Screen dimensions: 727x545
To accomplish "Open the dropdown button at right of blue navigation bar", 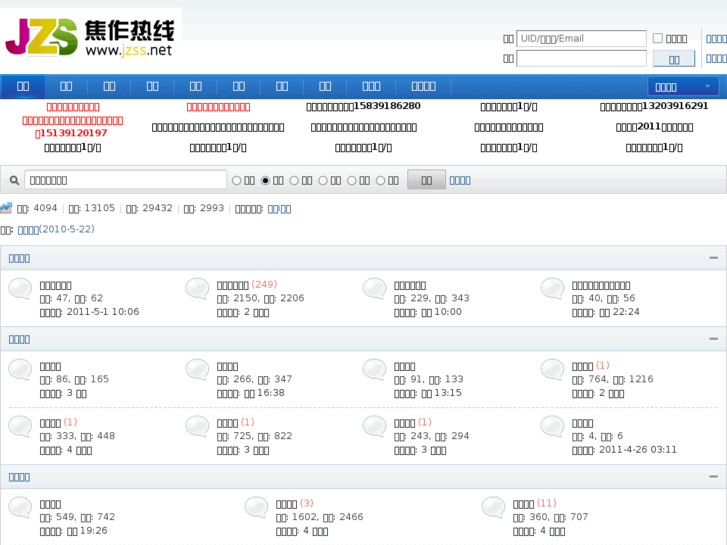I will (683, 87).
